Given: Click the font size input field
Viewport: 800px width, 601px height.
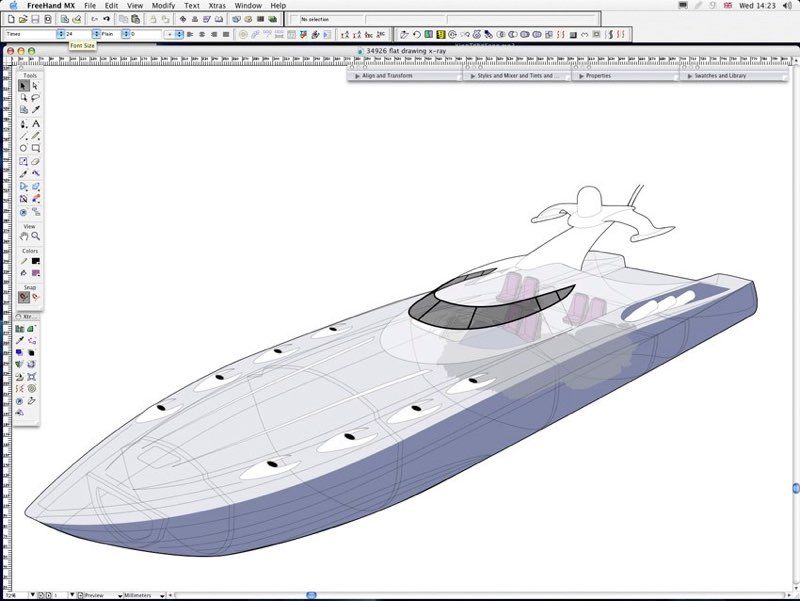Looking at the screenshot, I should coord(75,34).
